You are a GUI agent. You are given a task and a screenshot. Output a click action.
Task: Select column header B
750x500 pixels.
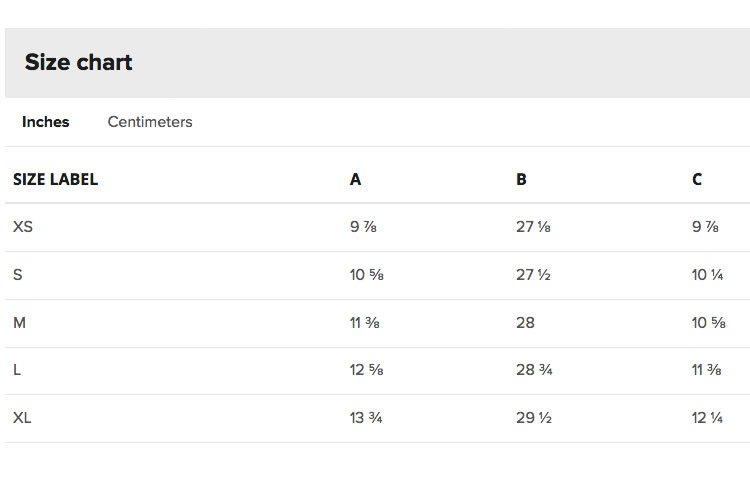point(521,179)
